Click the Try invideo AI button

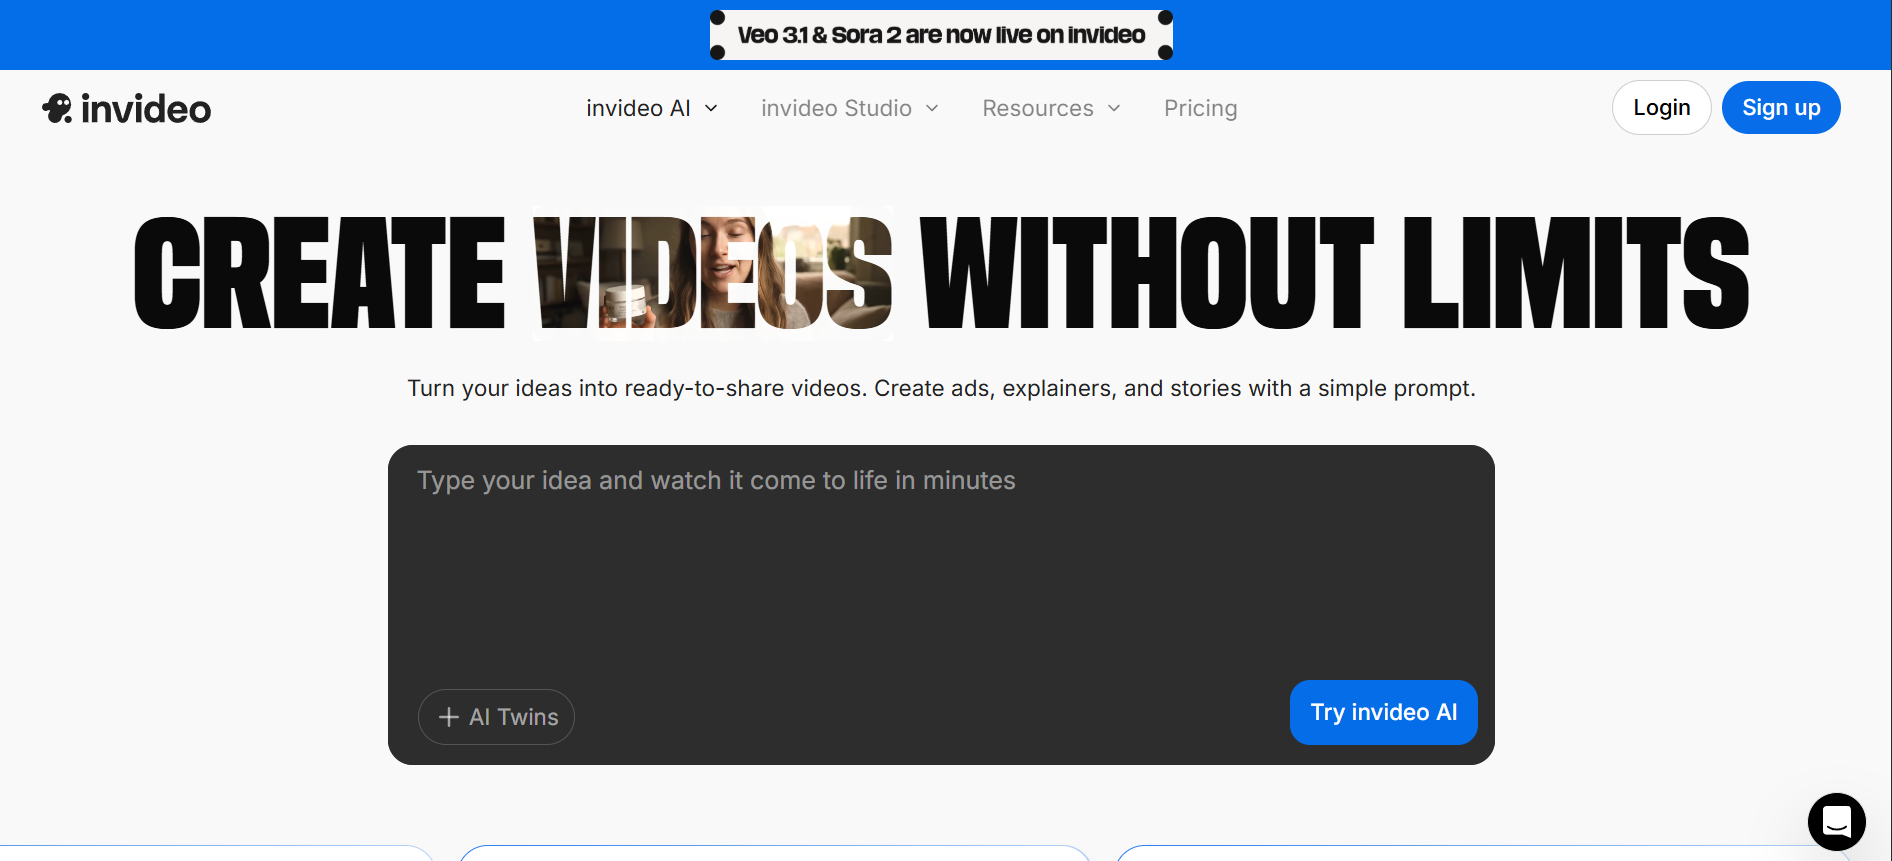click(x=1383, y=712)
